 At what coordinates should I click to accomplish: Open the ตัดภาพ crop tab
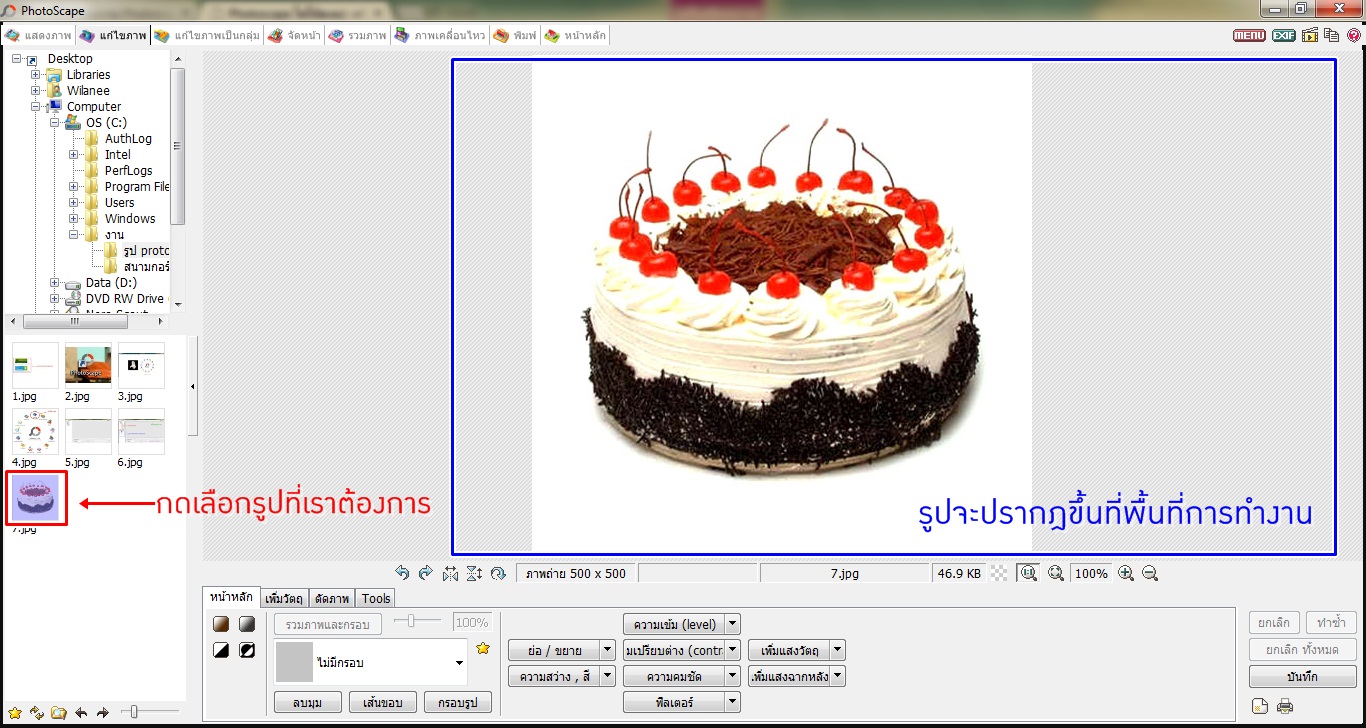(x=332, y=598)
